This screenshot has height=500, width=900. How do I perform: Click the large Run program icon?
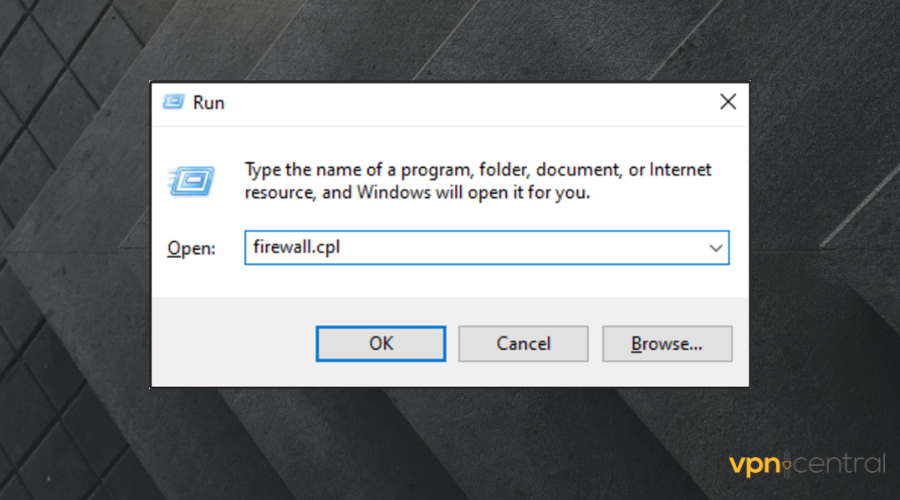[x=188, y=180]
